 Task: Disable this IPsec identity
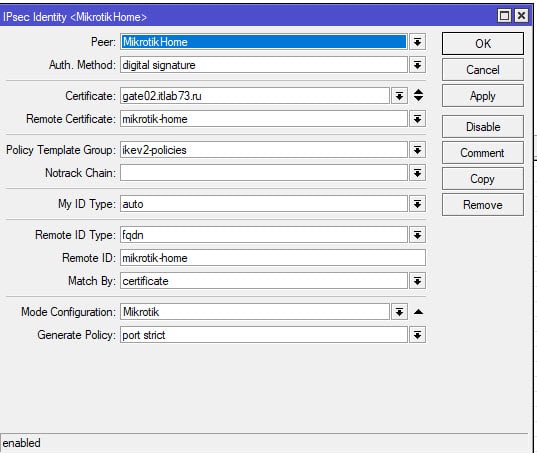click(483, 127)
